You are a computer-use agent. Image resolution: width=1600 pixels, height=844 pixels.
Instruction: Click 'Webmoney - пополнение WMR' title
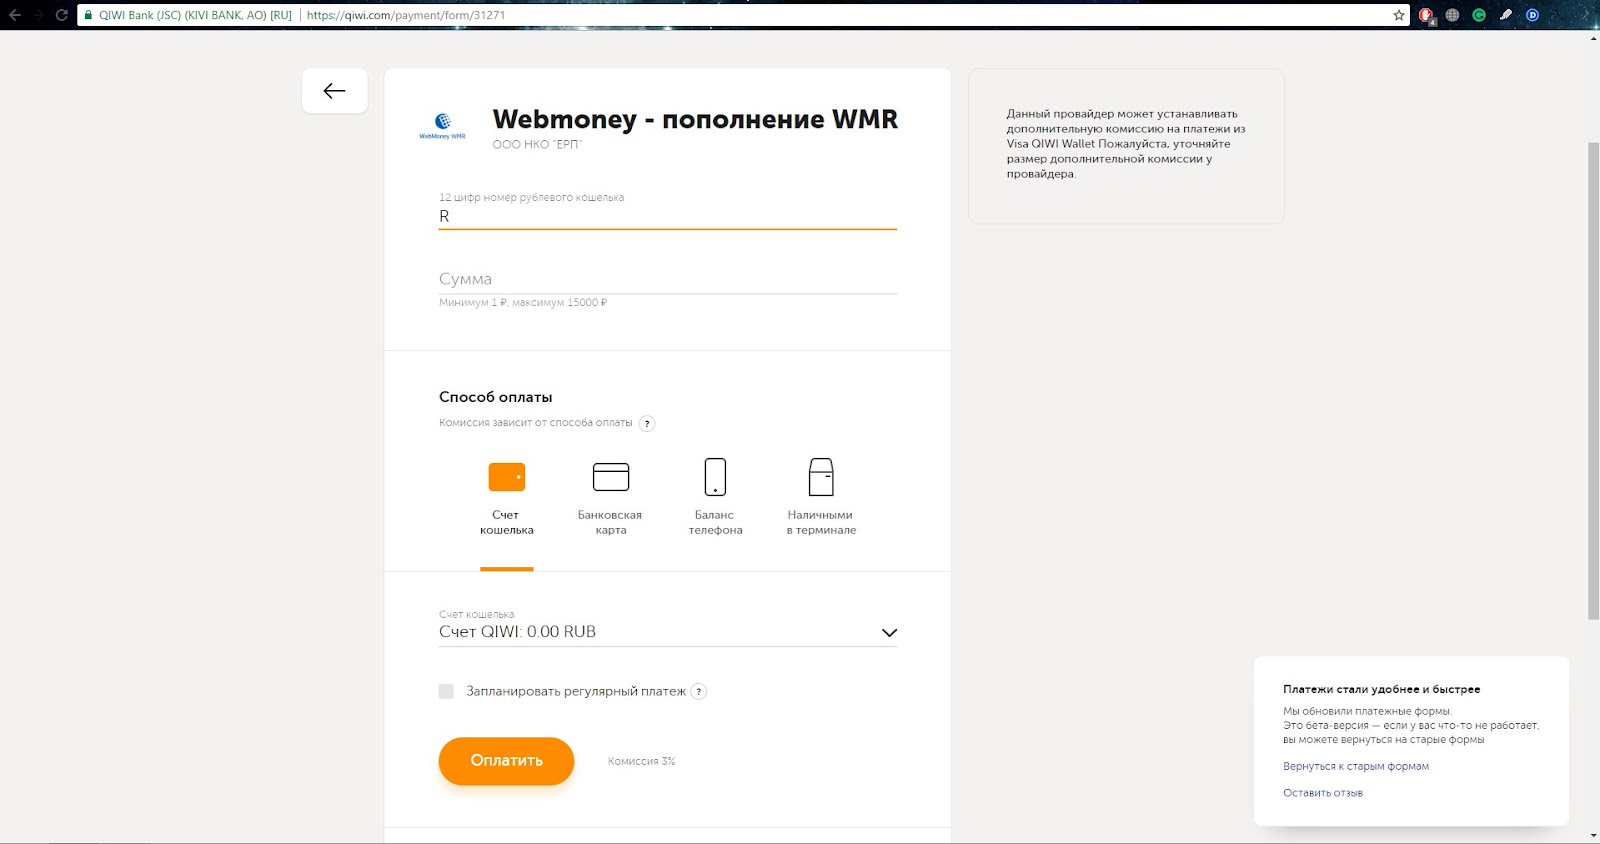pyautogui.click(x=695, y=119)
